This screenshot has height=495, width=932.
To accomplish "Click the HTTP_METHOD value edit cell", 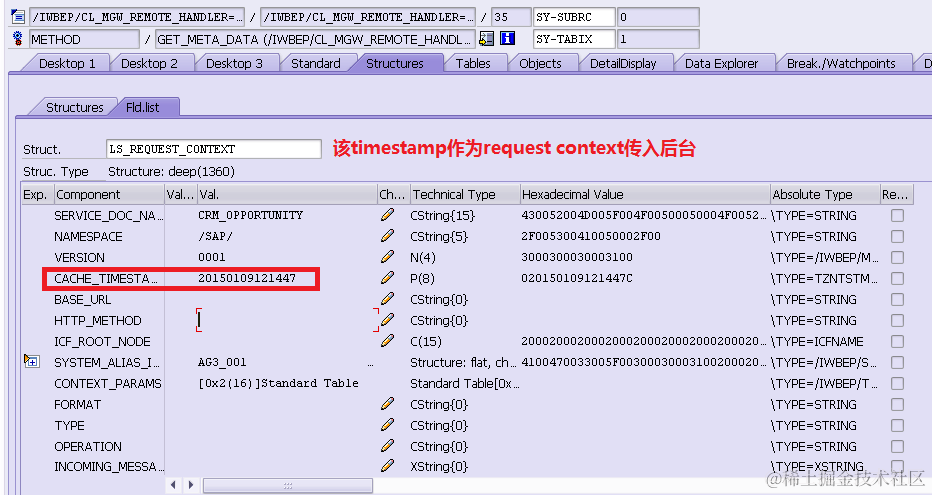I will 288,320.
